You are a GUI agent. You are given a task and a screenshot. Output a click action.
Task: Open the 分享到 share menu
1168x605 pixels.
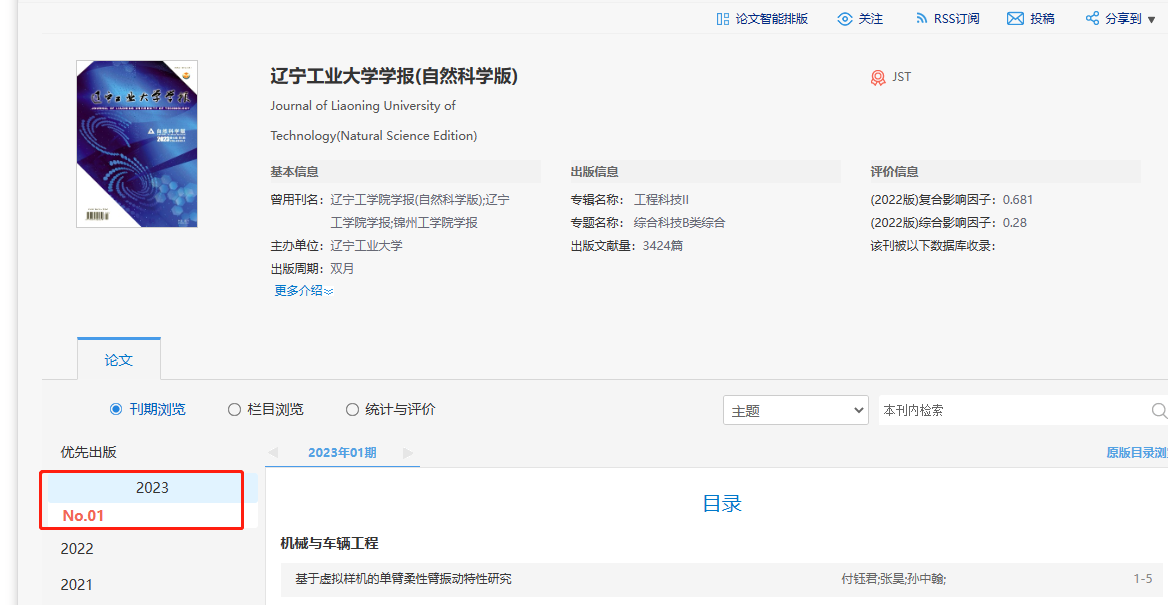[1120, 19]
